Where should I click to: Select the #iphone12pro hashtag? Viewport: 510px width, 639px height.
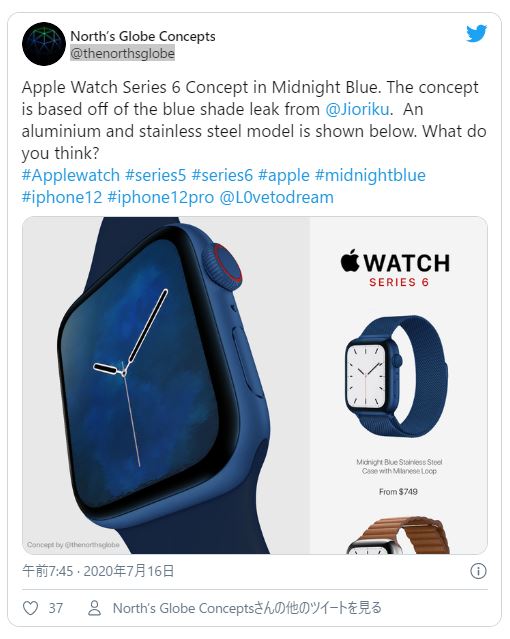tap(160, 197)
